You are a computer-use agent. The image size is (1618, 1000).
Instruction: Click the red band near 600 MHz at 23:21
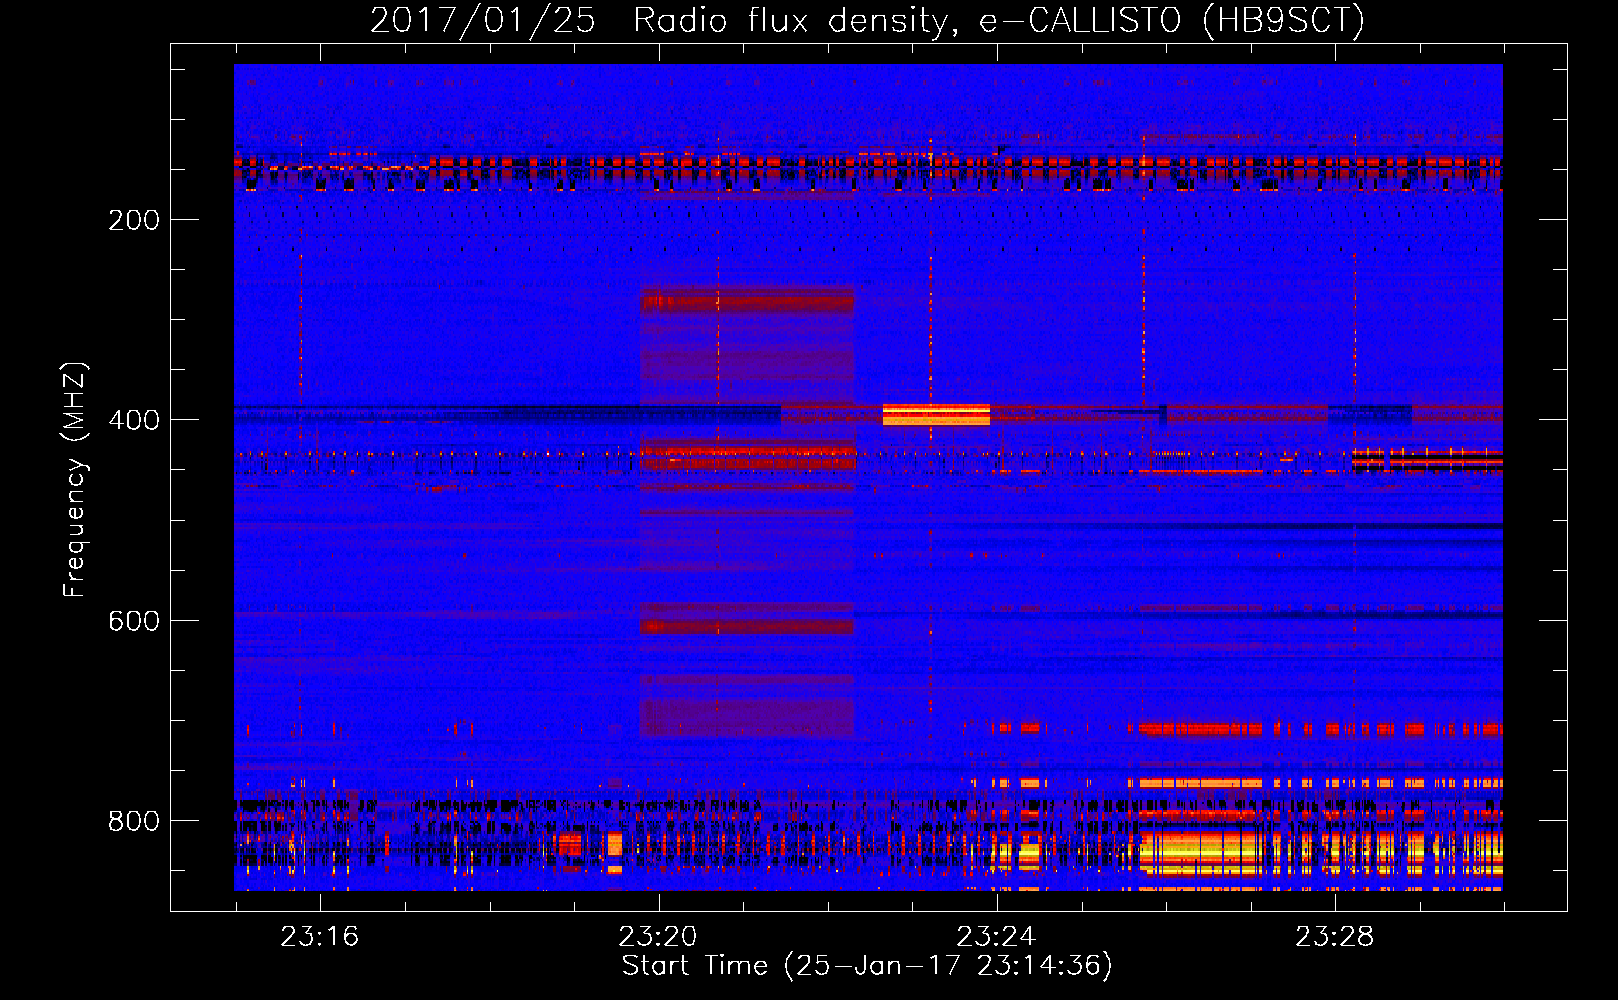747,627
